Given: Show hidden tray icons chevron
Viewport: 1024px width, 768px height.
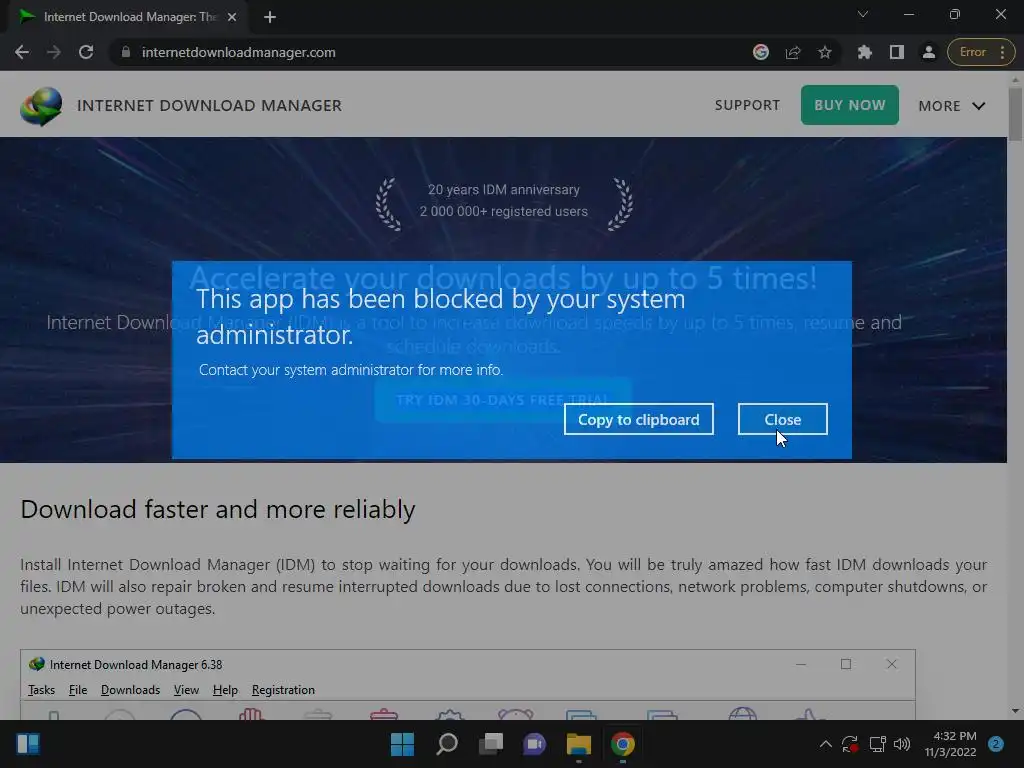Looking at the screenshot, I should [825, 744].
